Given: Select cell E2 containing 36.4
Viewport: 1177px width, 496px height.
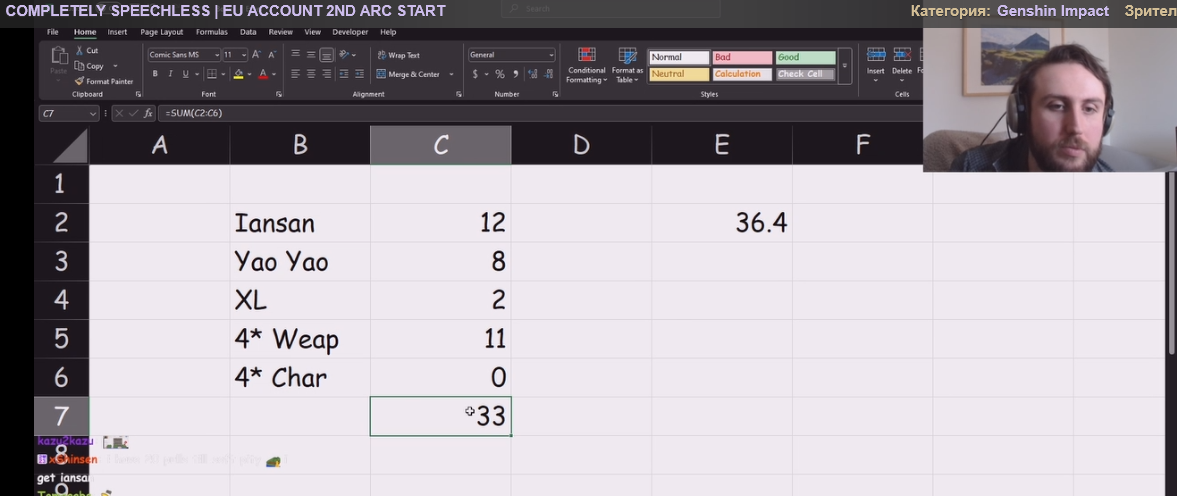Looking at the screenshot, I should (721, 223).
